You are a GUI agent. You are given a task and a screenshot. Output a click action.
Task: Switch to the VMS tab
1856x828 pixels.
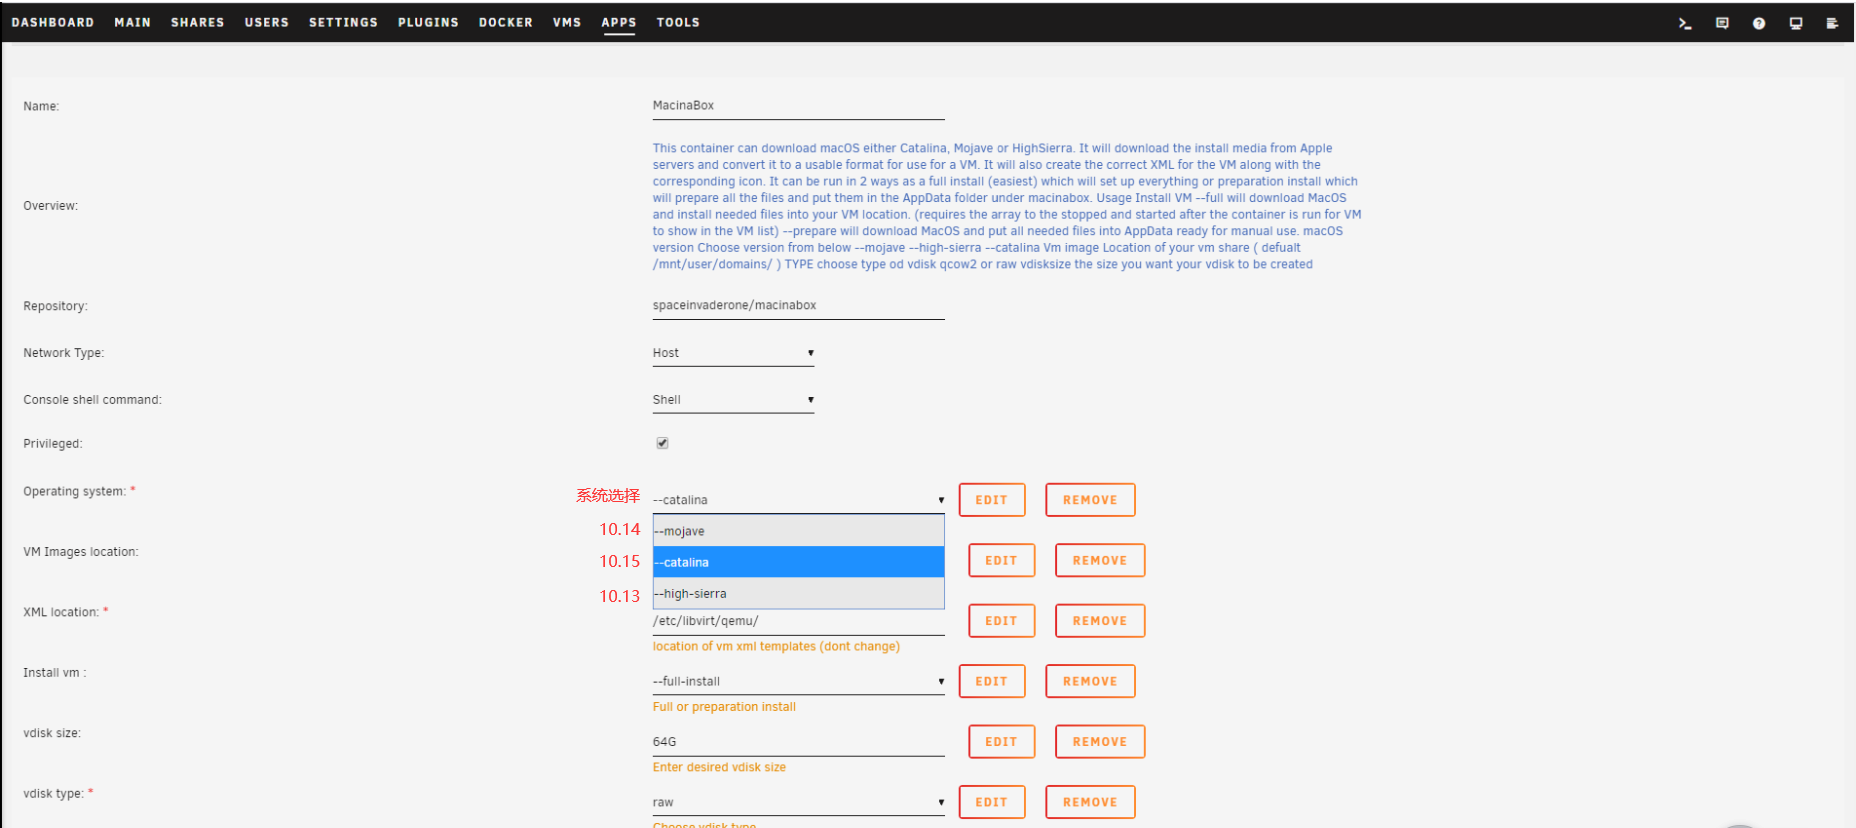click(x=567, y=22)
